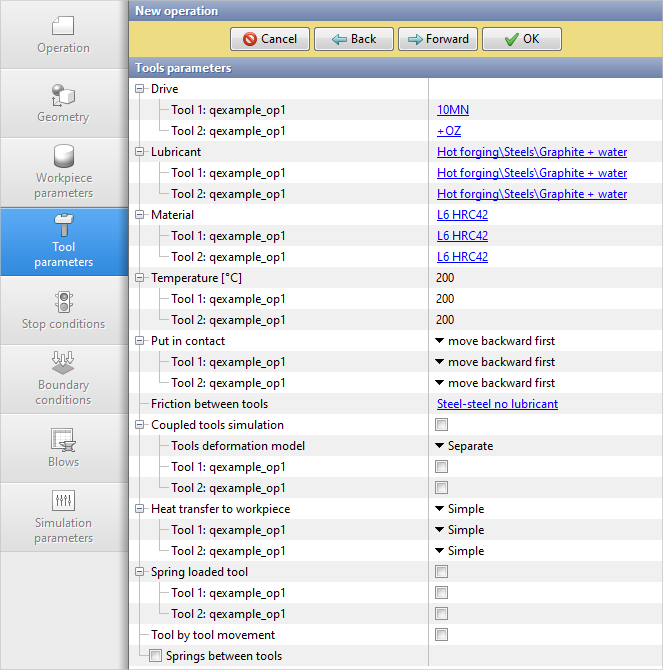Click the Tool parameters hammer icon
Screen dimensions: 663x670
[x=63, y=224]
